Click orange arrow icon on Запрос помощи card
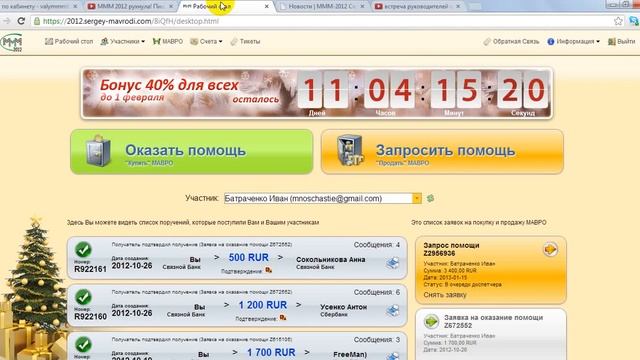Viewport: 640px width, 360px height. tap(550, 249)
